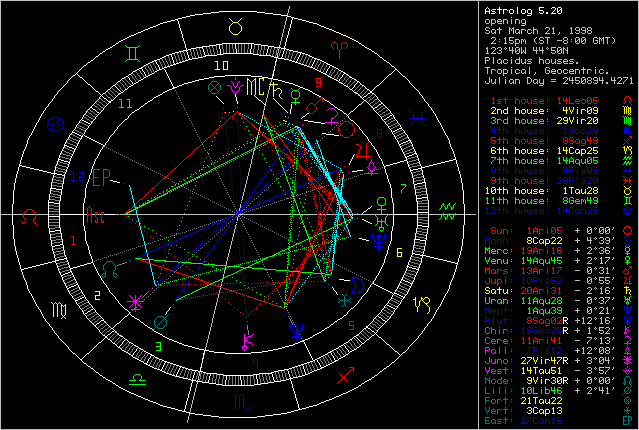Image resolution: width=639 pixels, height=430 pixels.
Task: Click the Jupiter glyph inside the chart wheel
Action: (x=362, y=151)
